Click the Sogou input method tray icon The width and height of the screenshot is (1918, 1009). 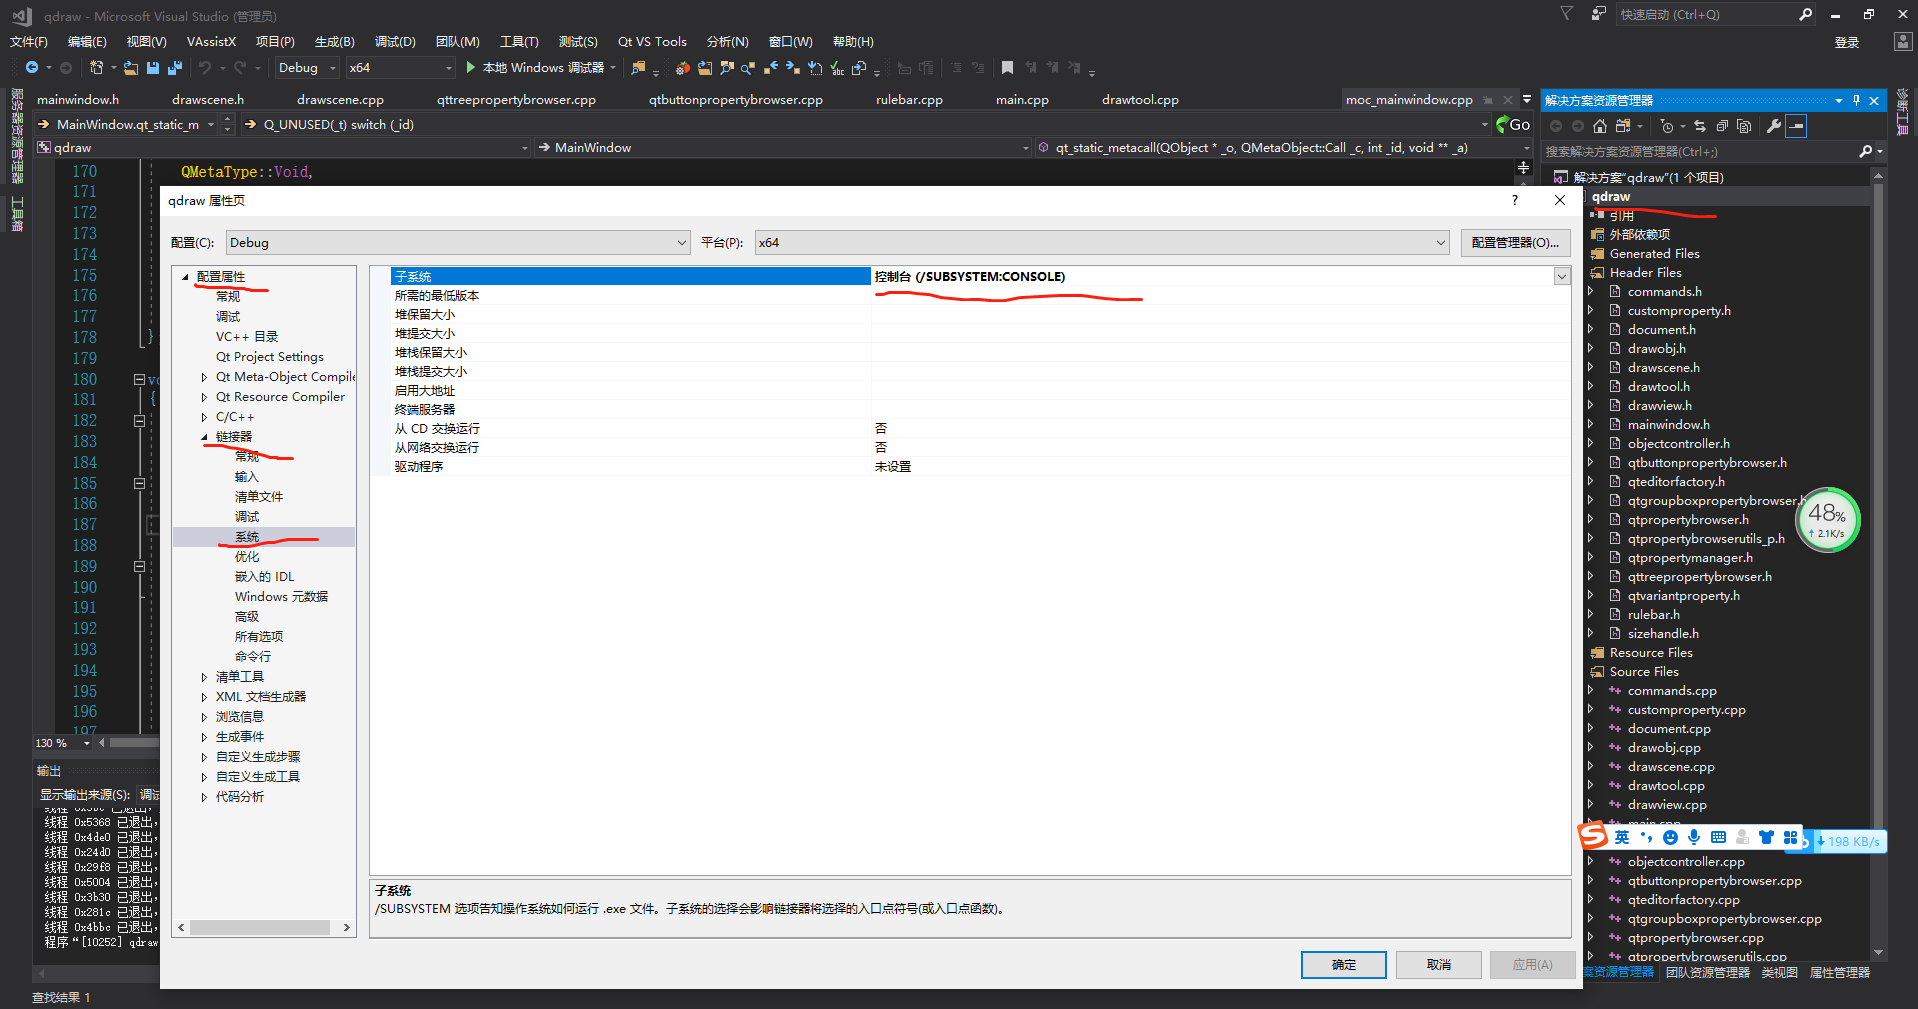click(1592, 837)
